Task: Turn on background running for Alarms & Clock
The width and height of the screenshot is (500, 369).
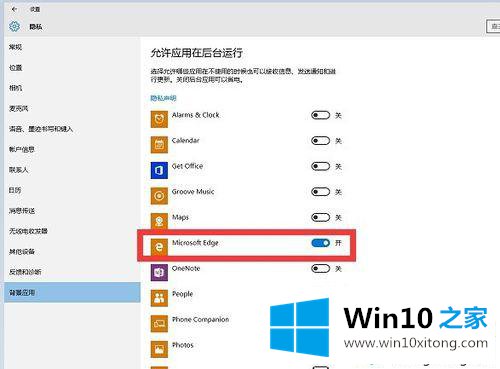Action: 320,115
